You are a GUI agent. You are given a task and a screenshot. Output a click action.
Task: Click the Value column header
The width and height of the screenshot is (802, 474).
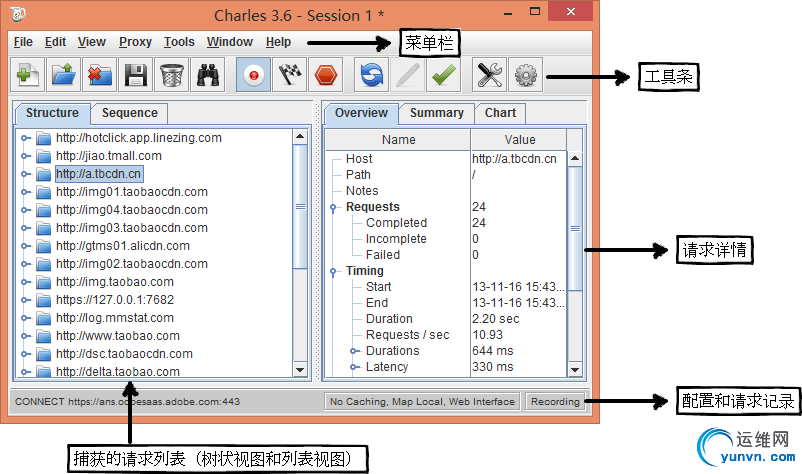519,140
